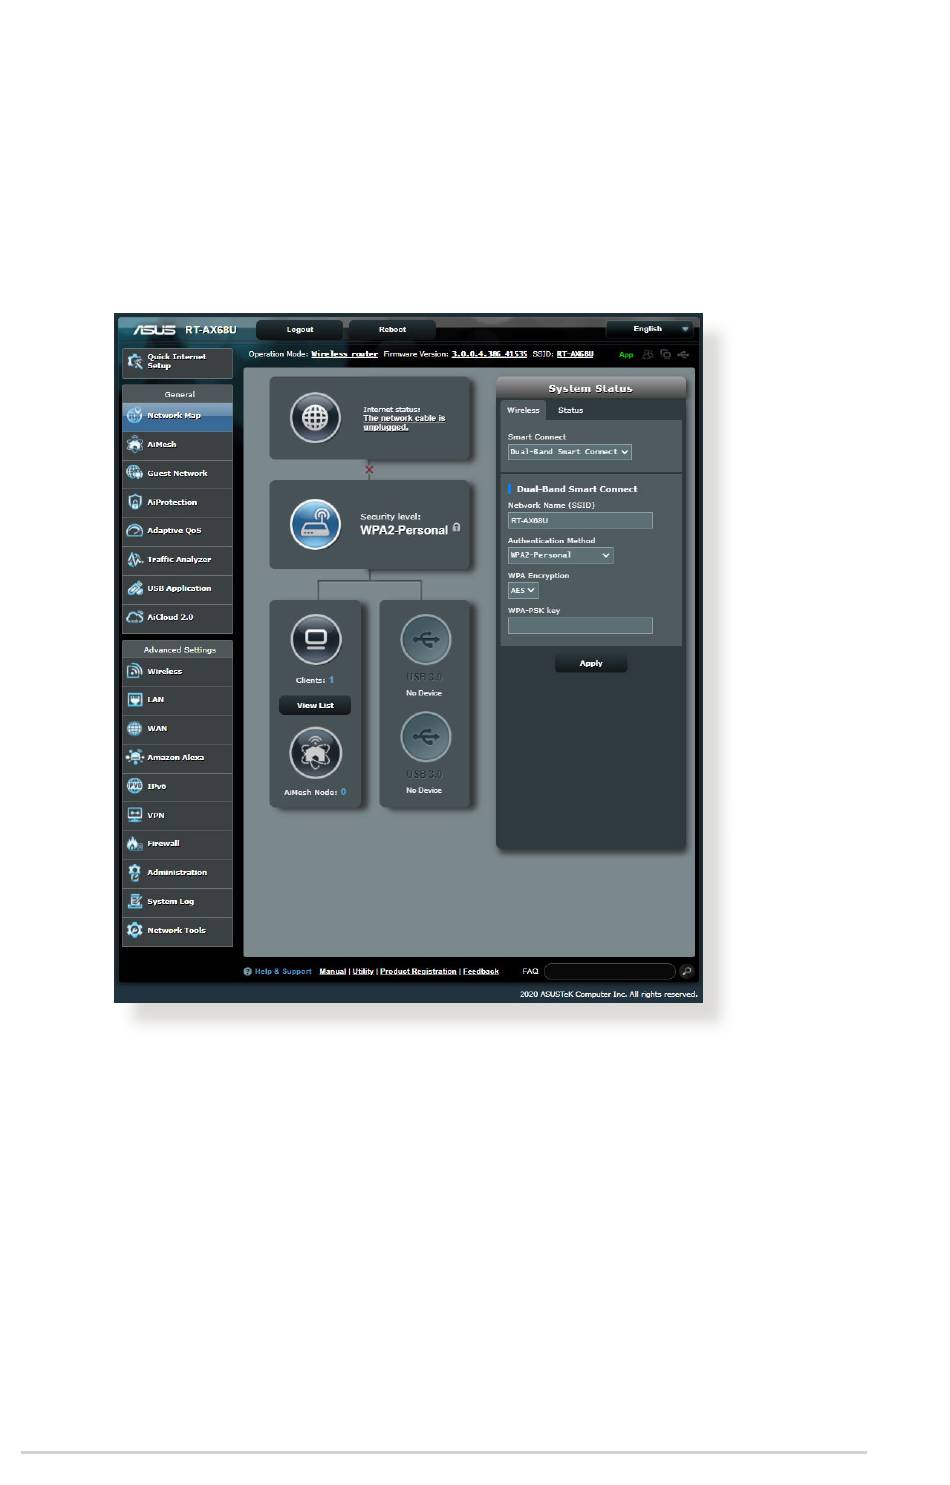The height and width of the screenshot is (1485, 950).
Task: Click the View List button
Action: point(315,706)
